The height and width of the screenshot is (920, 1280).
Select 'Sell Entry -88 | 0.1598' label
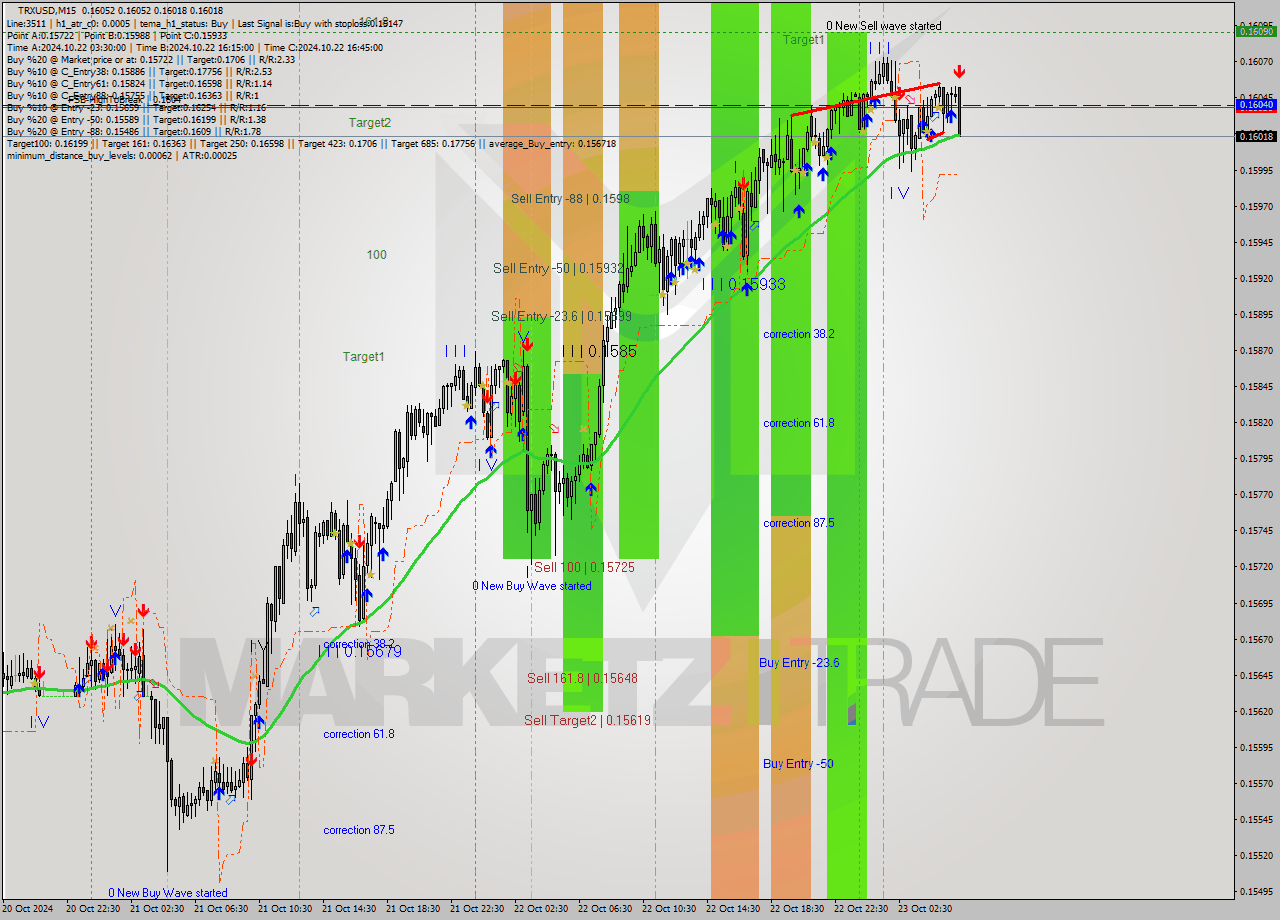(x=570, y=198)
